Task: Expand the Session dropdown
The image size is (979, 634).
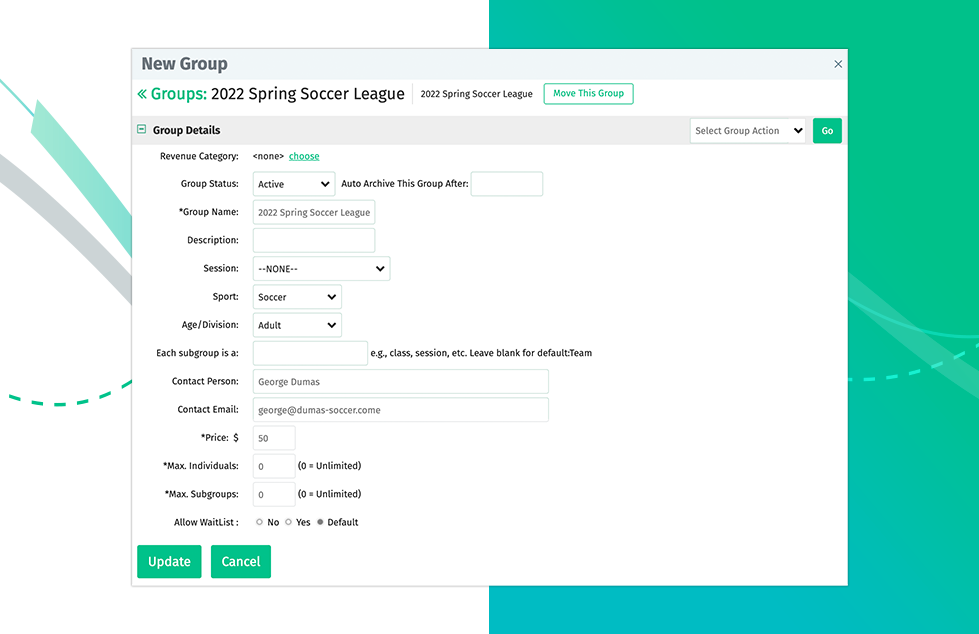Action: [321, 269]
